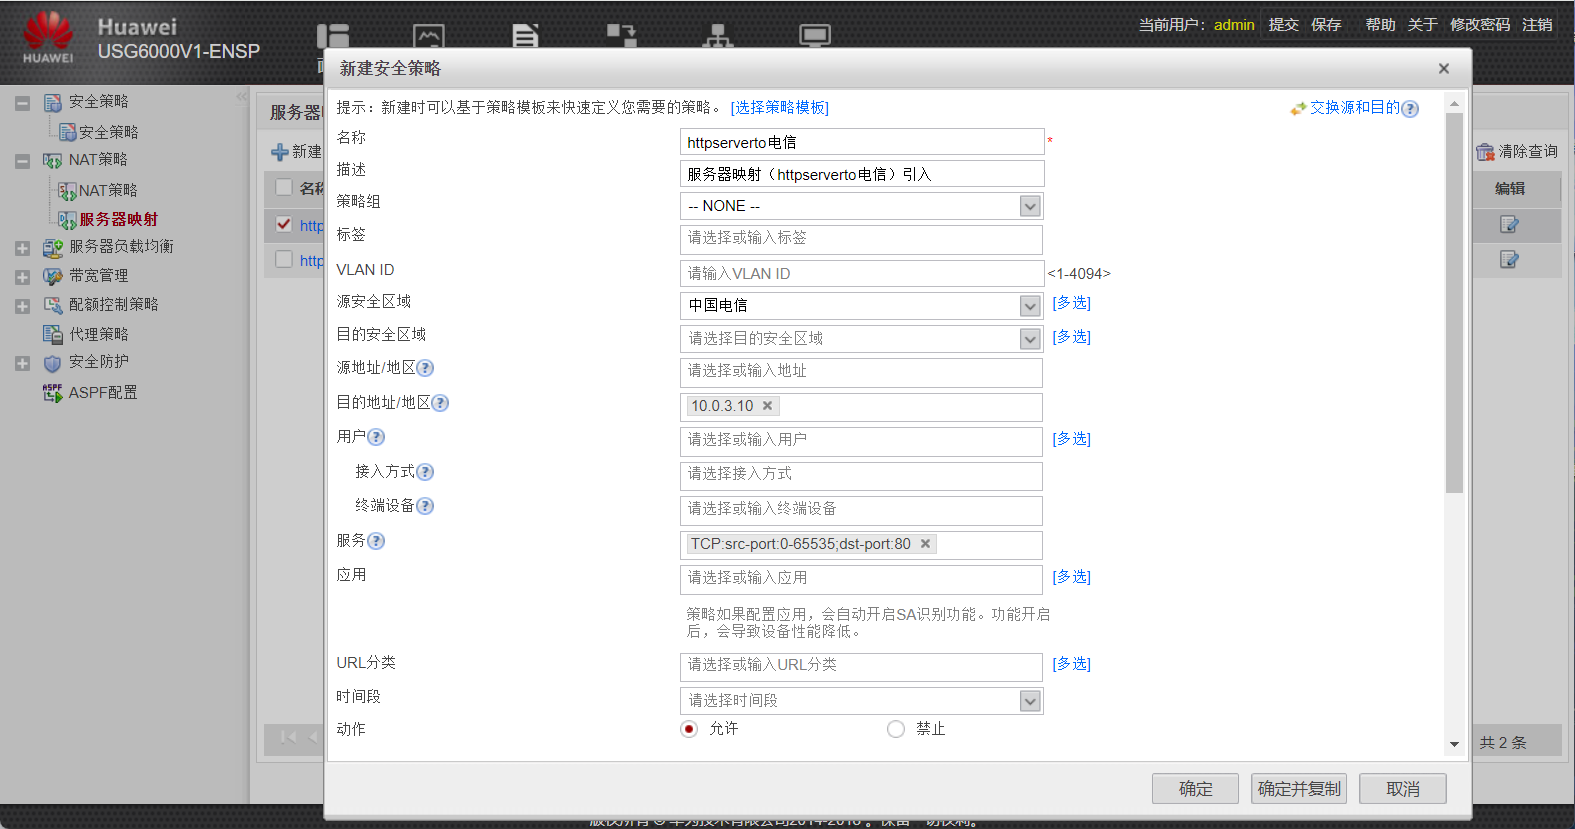Click 注销 in top menu

tap(1537, 25)
